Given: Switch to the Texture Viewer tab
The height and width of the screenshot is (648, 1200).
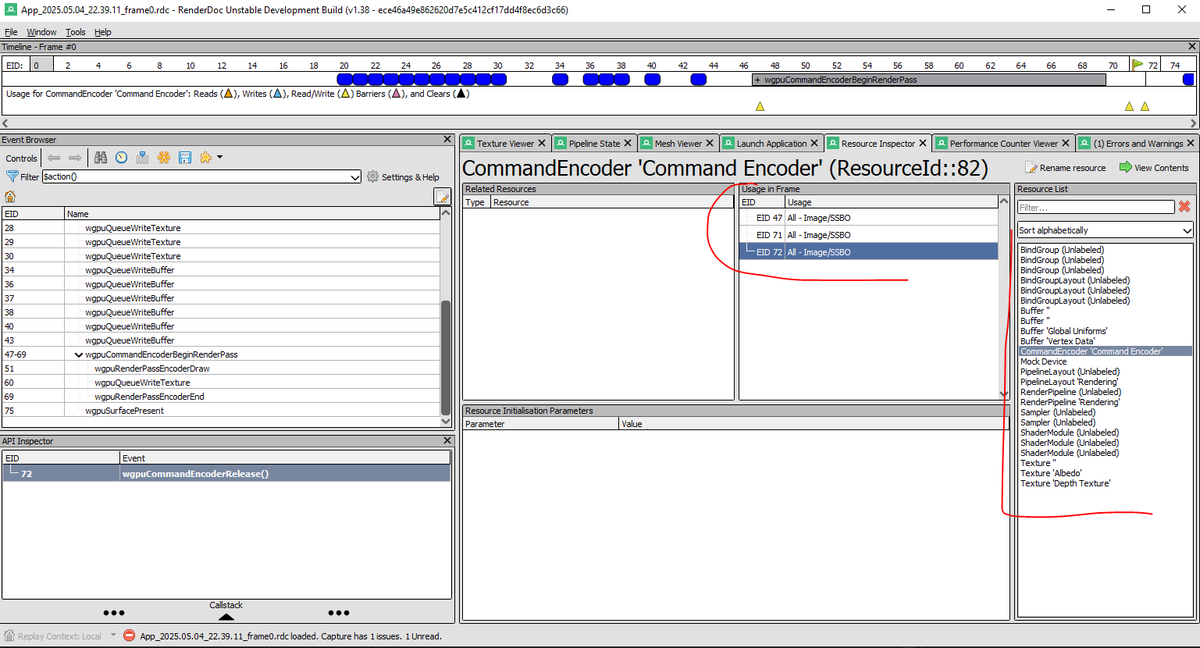Looking at the screenshot, I should tap(505, 144).
